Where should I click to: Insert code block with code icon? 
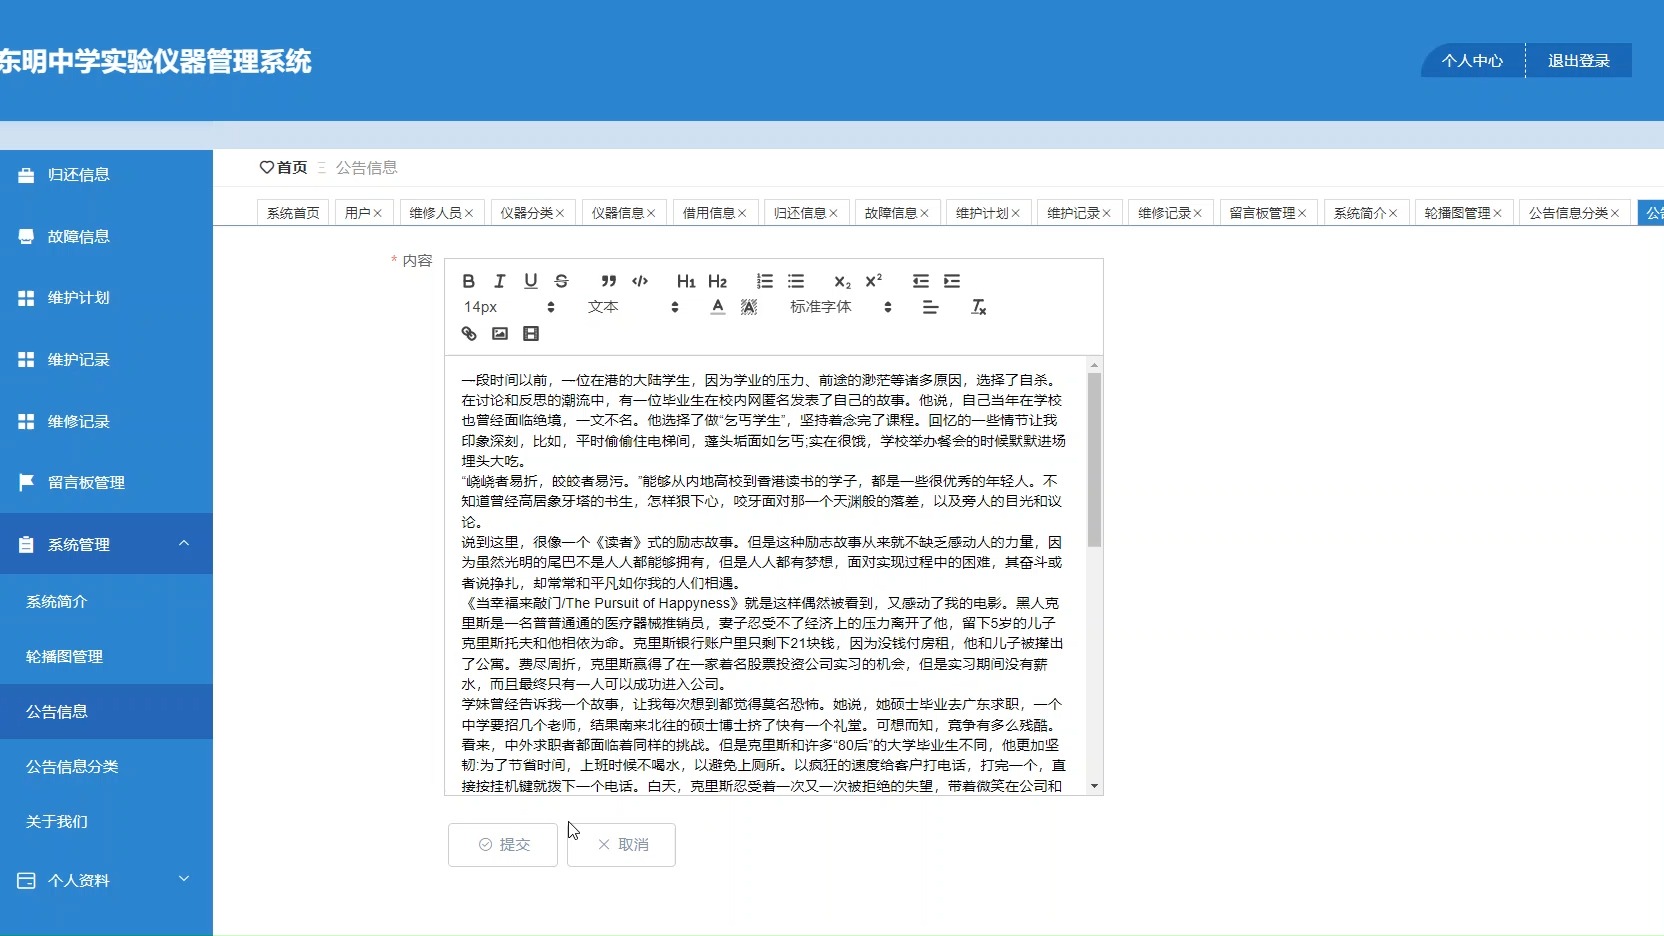pos(640,281)
